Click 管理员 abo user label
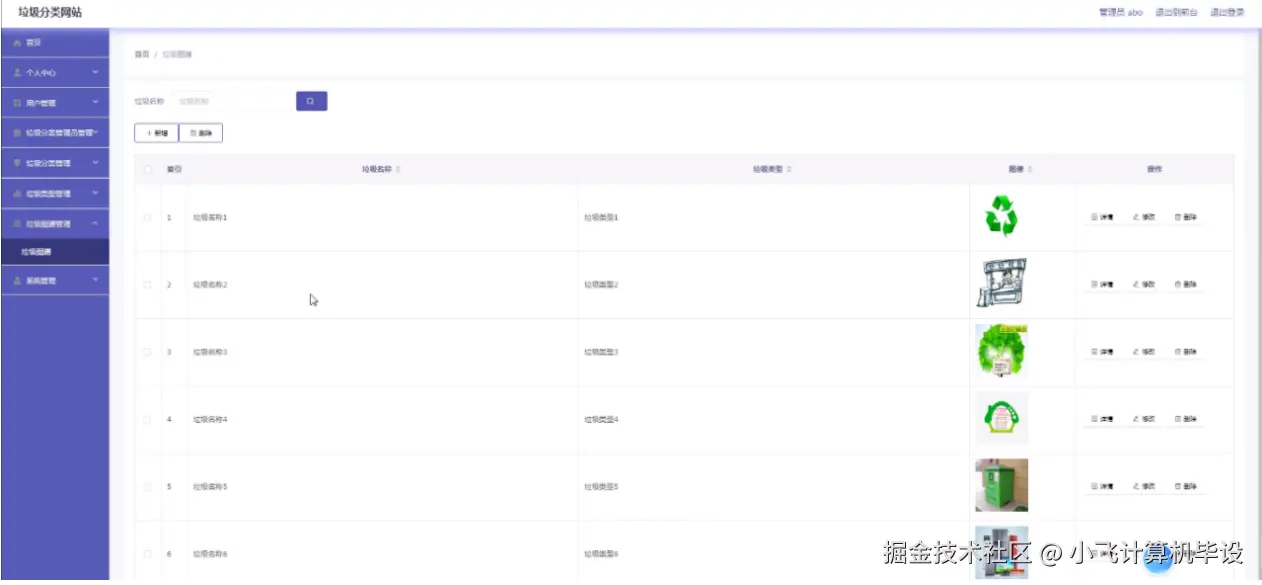1262x585 pixels. coord(1120,13)
